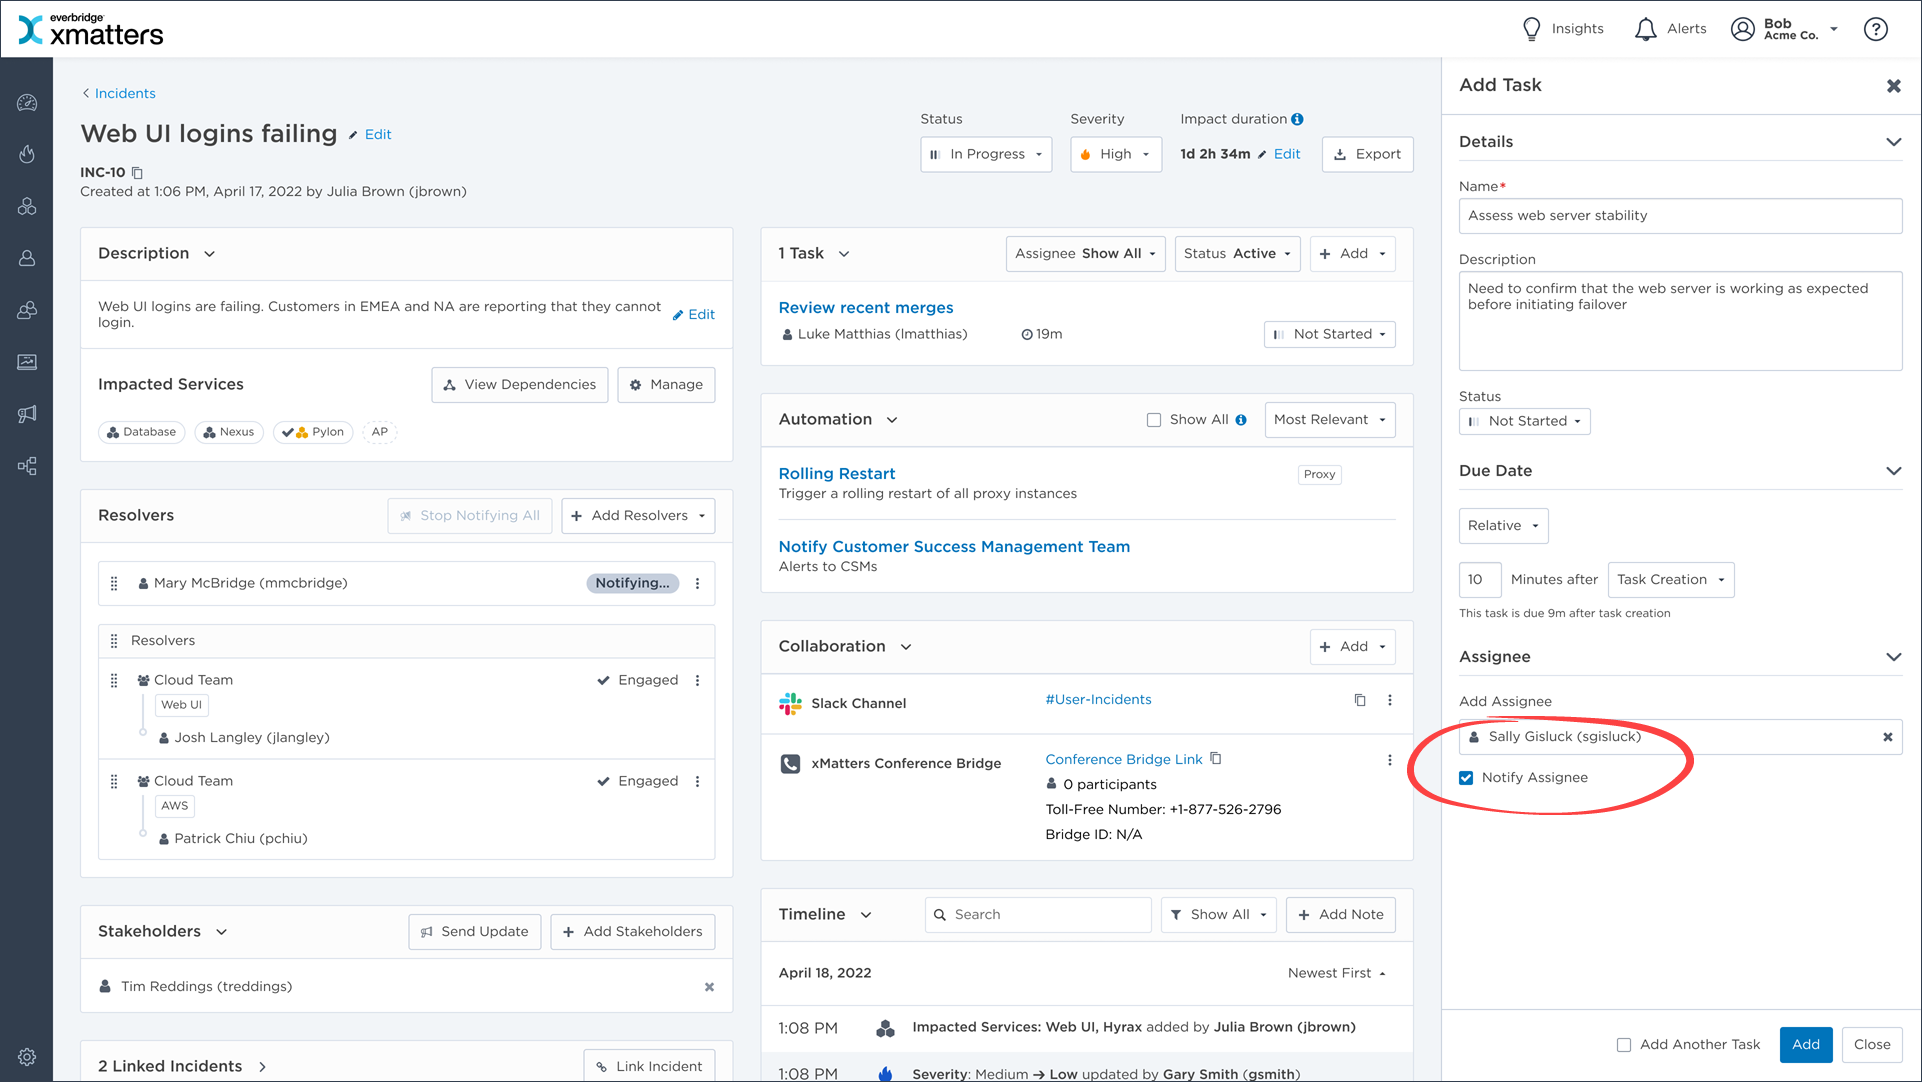Toggle Newest First timeline ordering
Screen dimensions: 1922x1082
pyautogui.click(x=1337, y=973)
